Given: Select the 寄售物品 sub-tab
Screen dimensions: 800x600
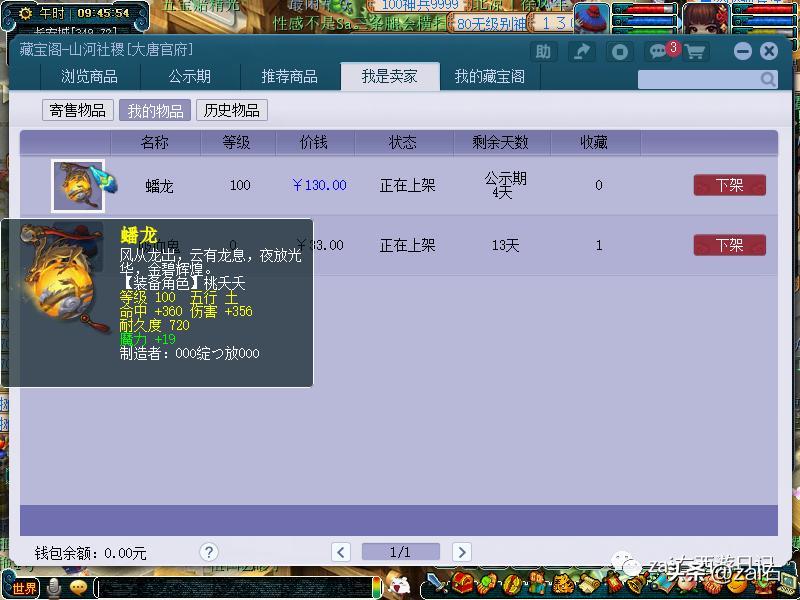Looking at the screenshot, I should click(x=77, y=110).
